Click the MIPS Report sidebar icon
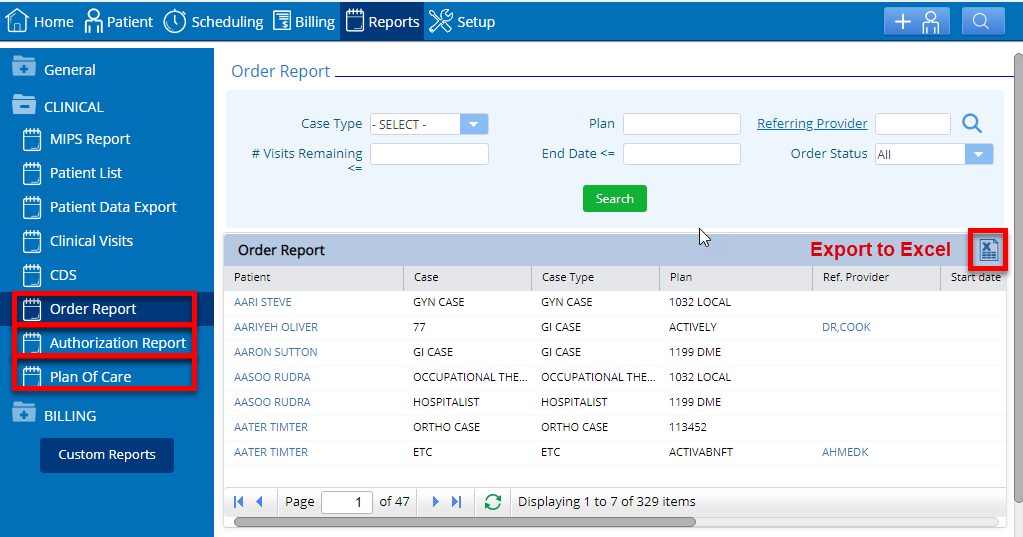 click(x=32, y=139)
